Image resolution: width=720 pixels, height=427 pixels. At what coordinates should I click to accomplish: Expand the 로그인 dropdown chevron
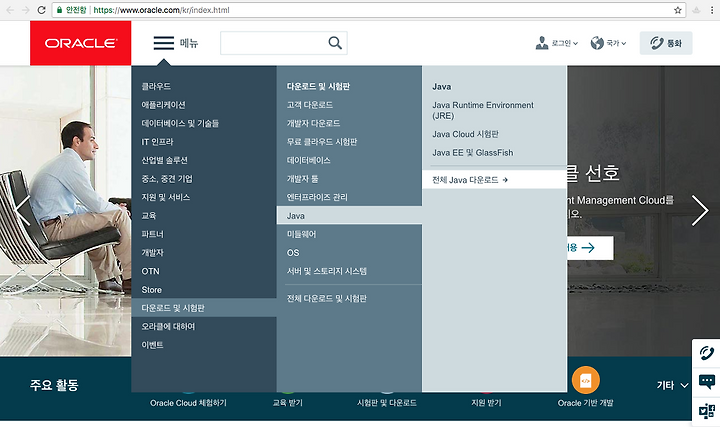point(575,44)
